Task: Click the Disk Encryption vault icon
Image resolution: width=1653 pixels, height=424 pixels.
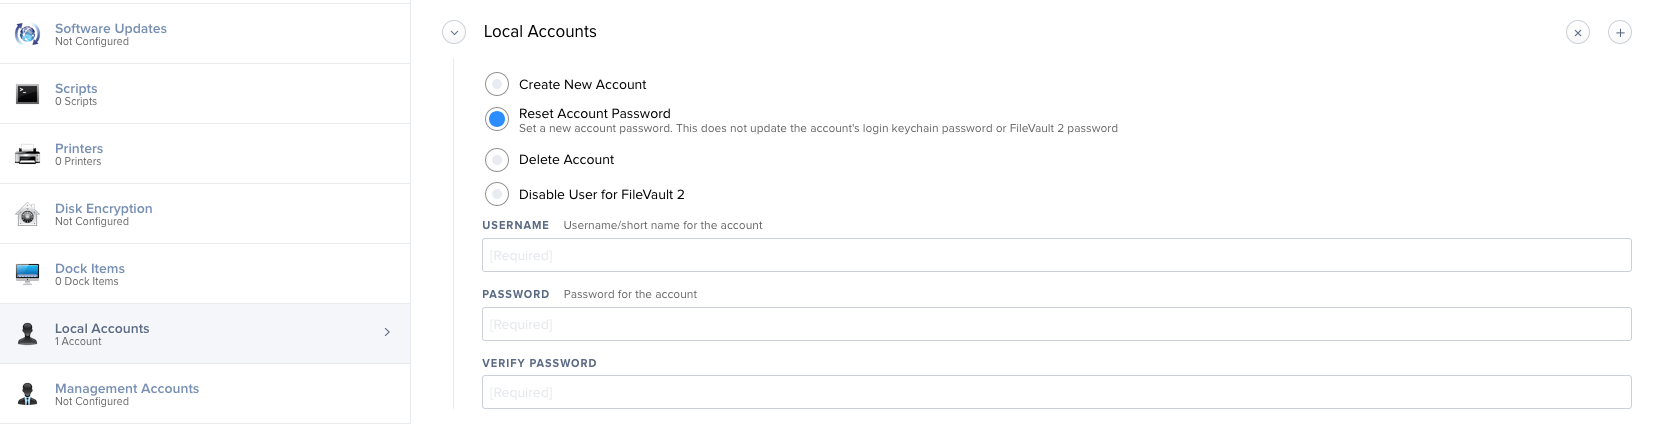Action: pyautogui.click(x=27, y=214)
